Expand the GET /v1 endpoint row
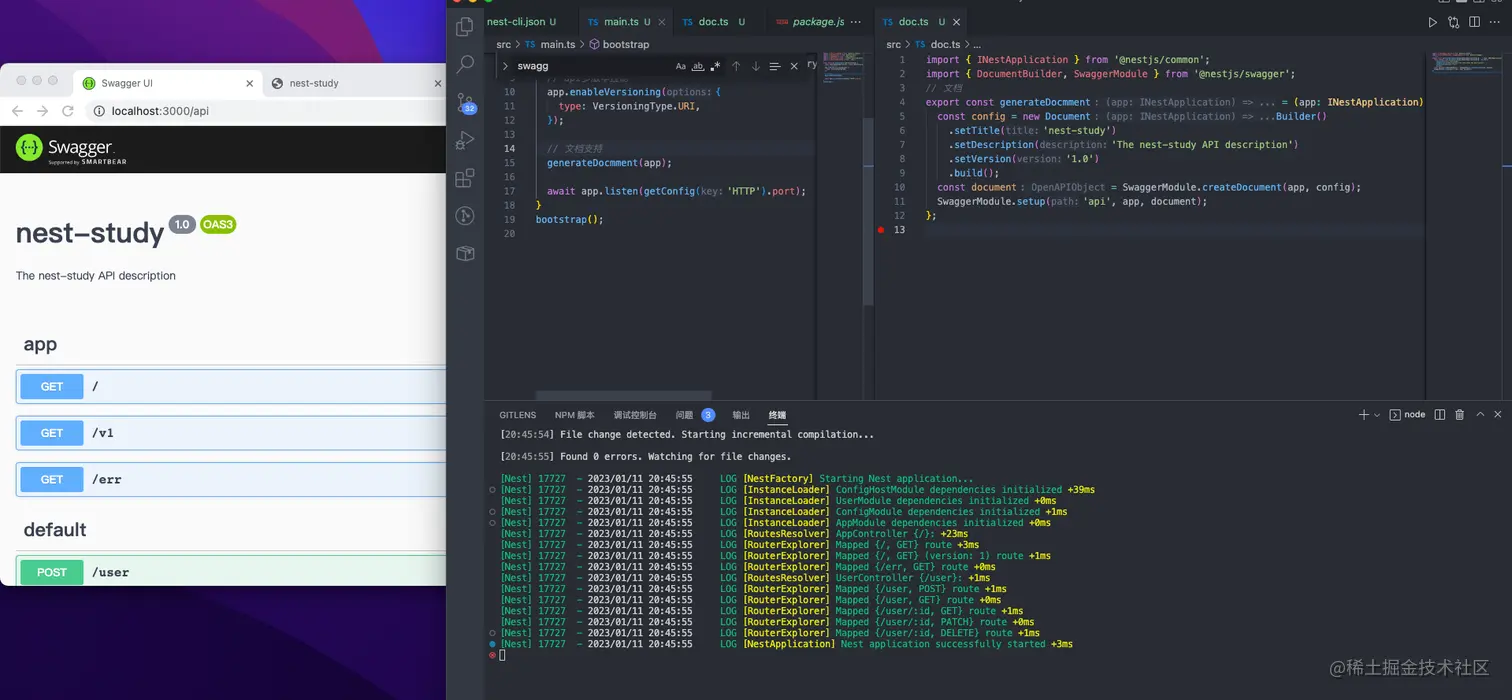1512x700 pixels. [x=231, y=433]
